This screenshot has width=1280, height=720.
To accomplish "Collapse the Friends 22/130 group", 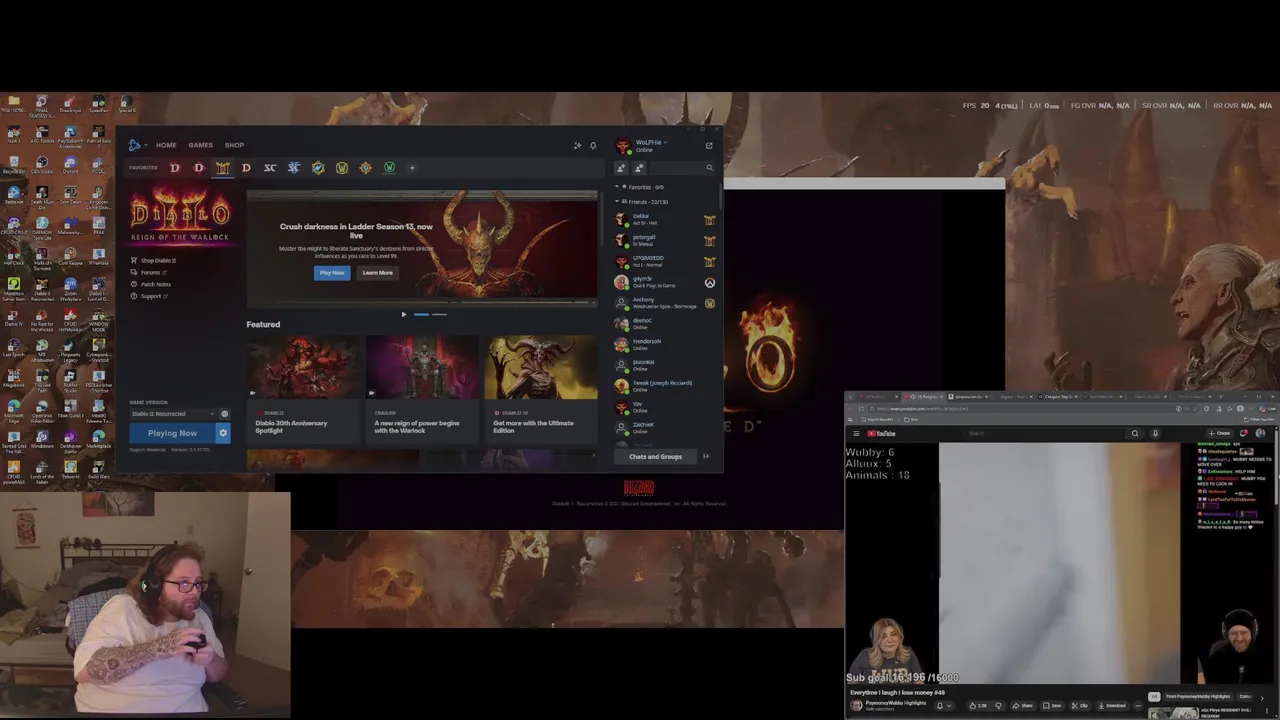I will (x=617, y=201).
